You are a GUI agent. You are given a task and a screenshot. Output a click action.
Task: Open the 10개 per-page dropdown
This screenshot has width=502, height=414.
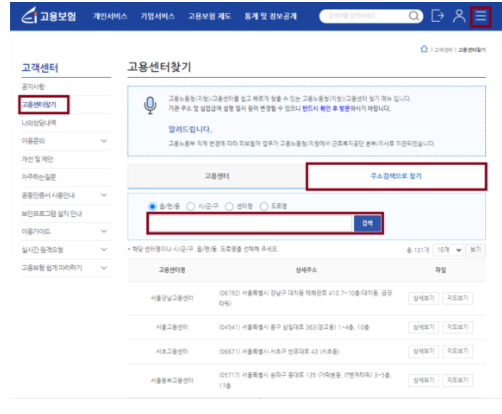click(449, 250)
